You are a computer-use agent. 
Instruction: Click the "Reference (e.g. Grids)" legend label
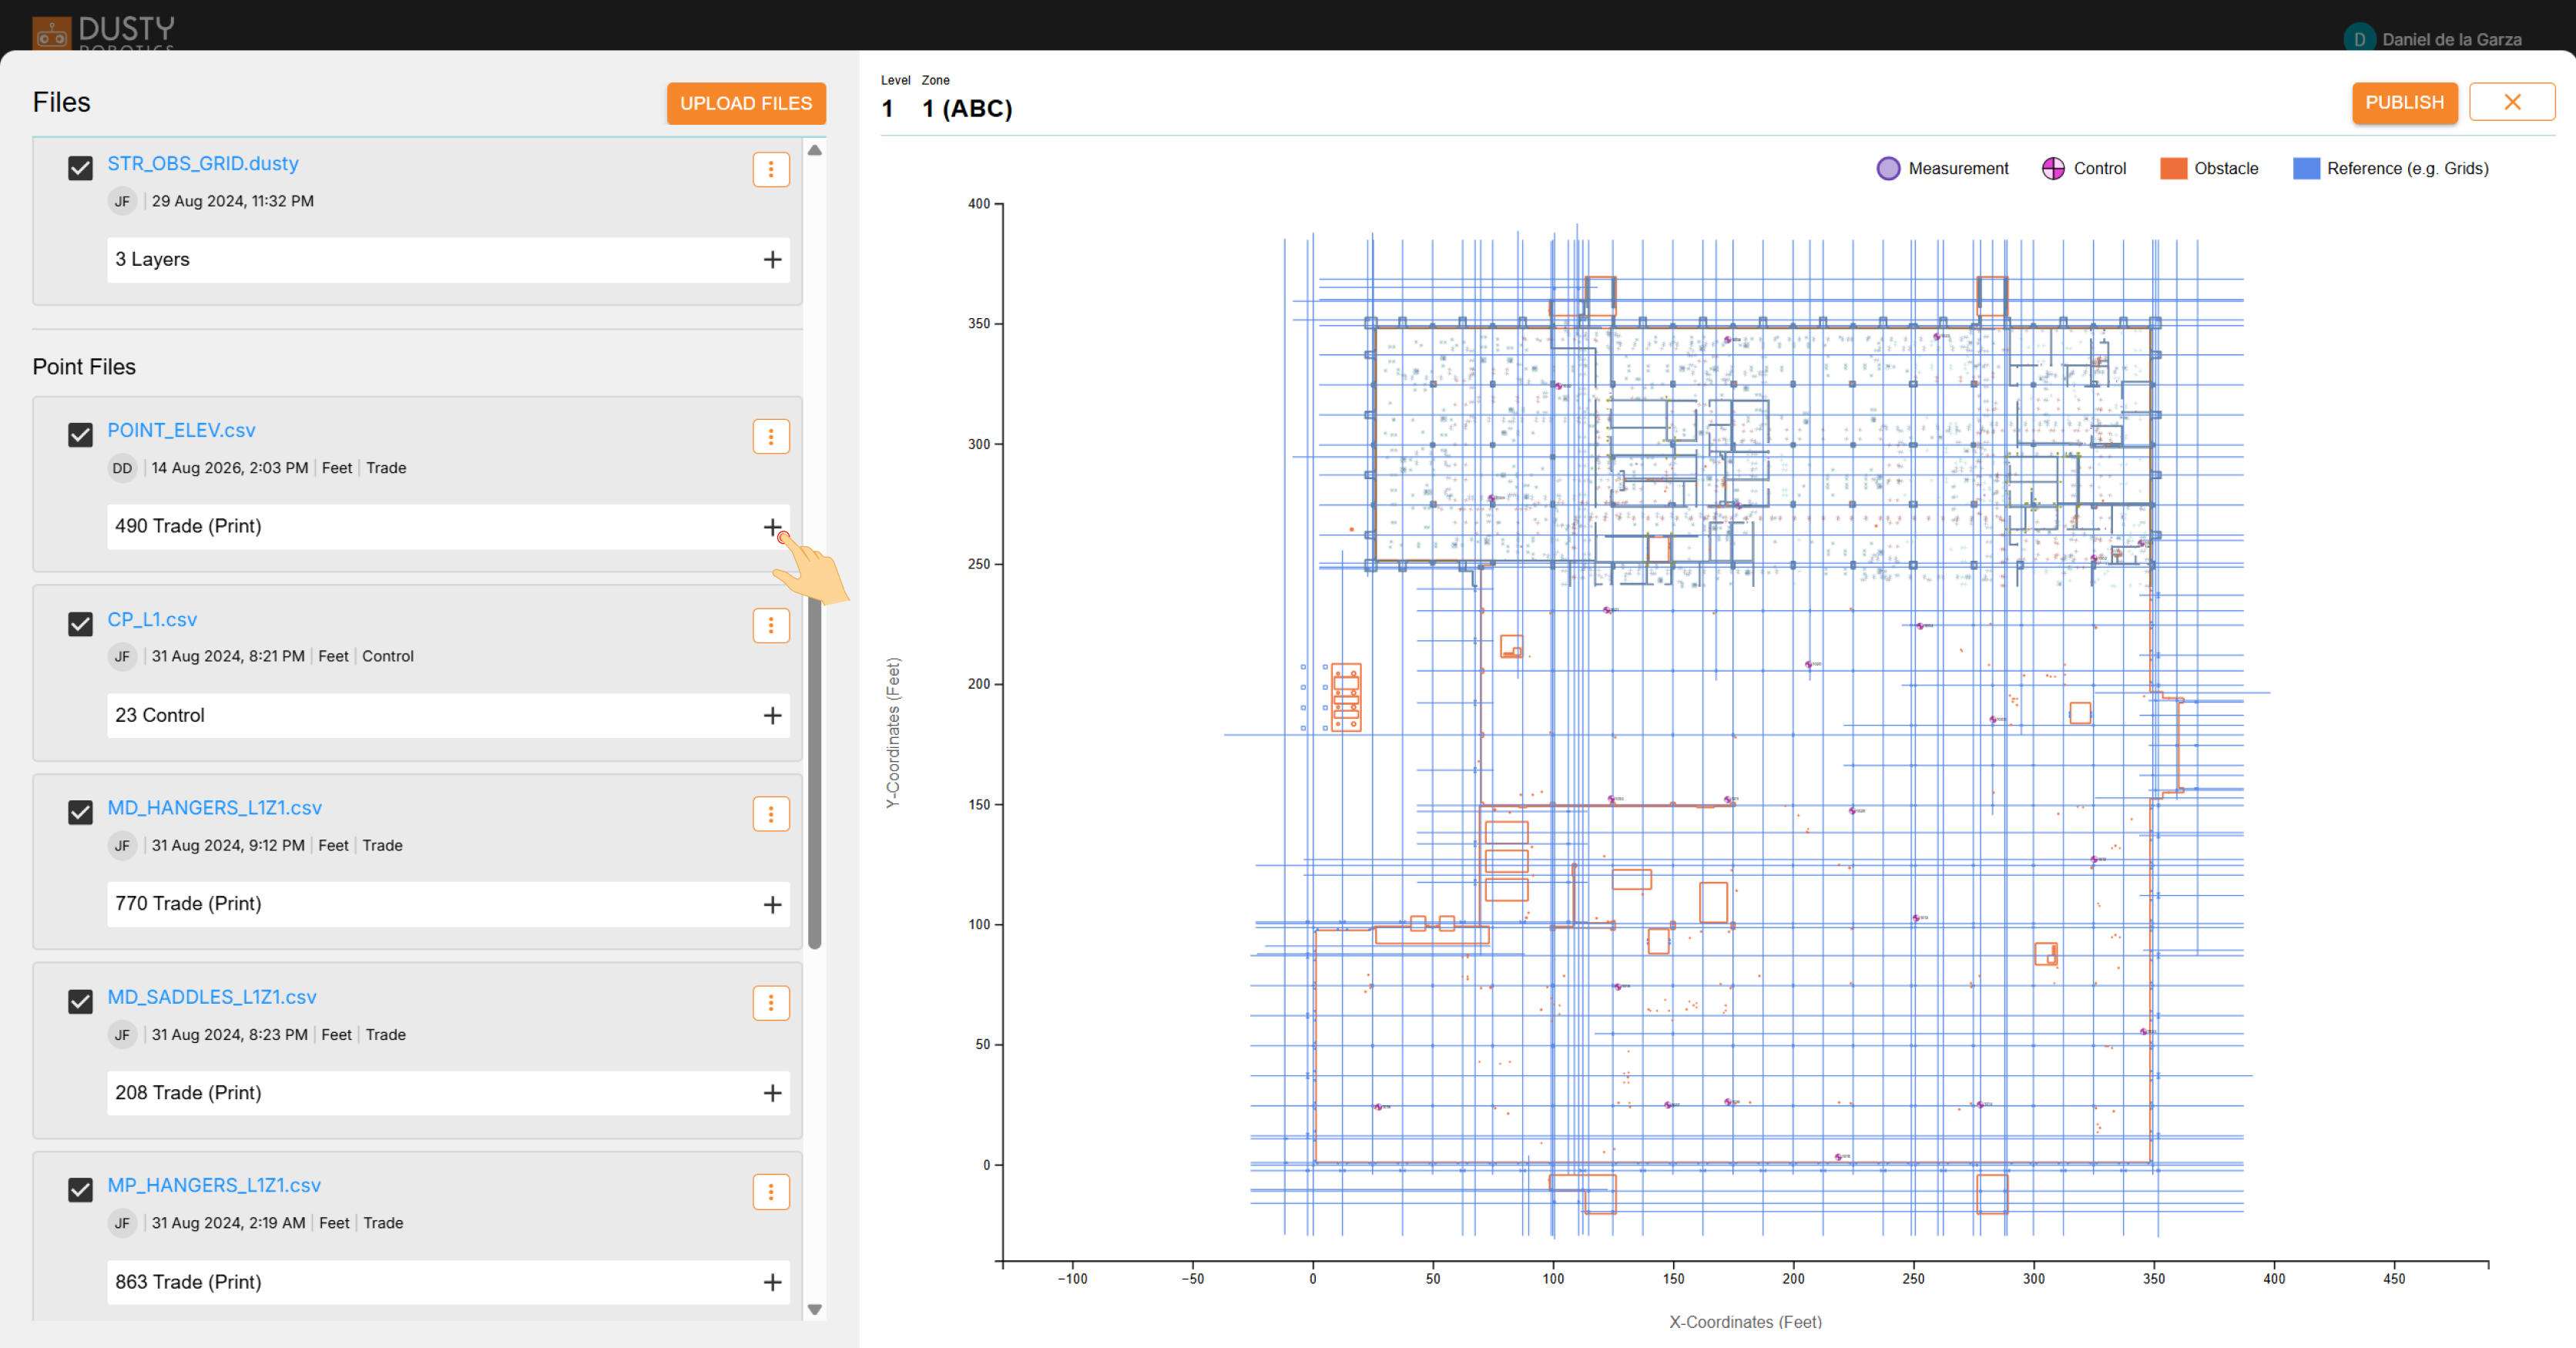pyautogui.click(x=2408, y=168)
